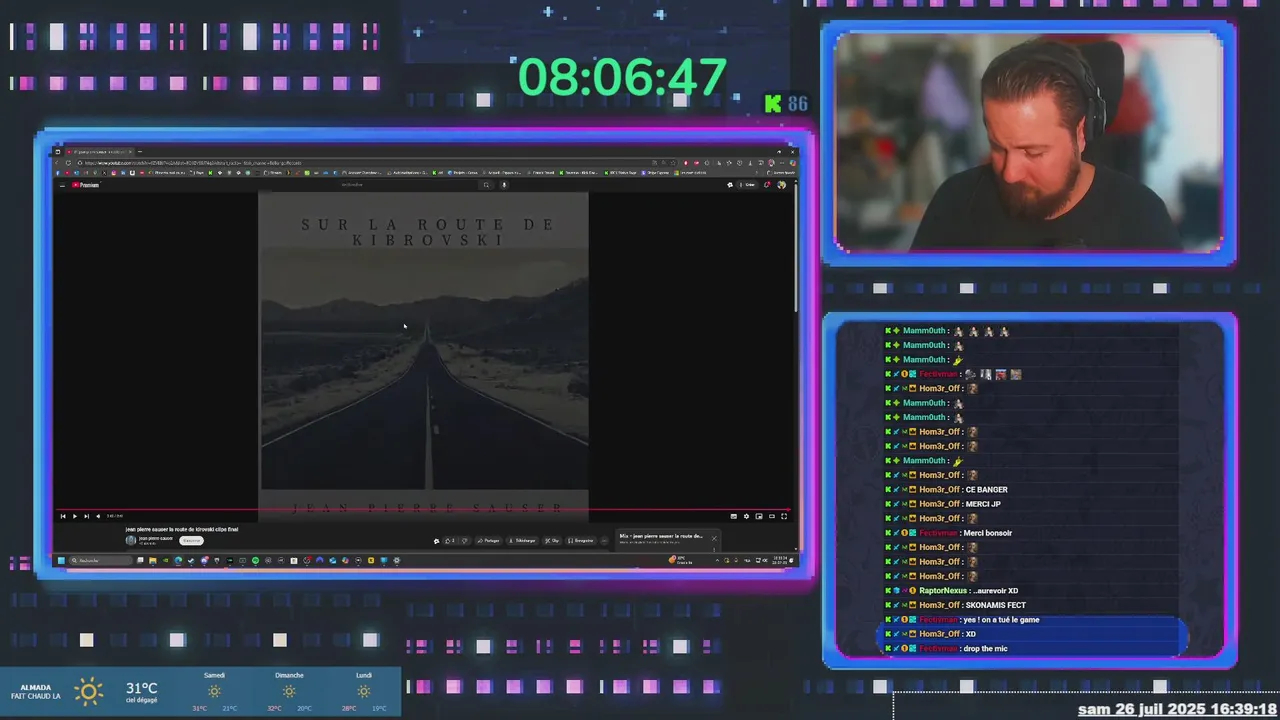The width and height of the screenshot is (1280, 720).
Task: Click chat message 'SKONAMIS FECT'
Action: tap(995, 605)
